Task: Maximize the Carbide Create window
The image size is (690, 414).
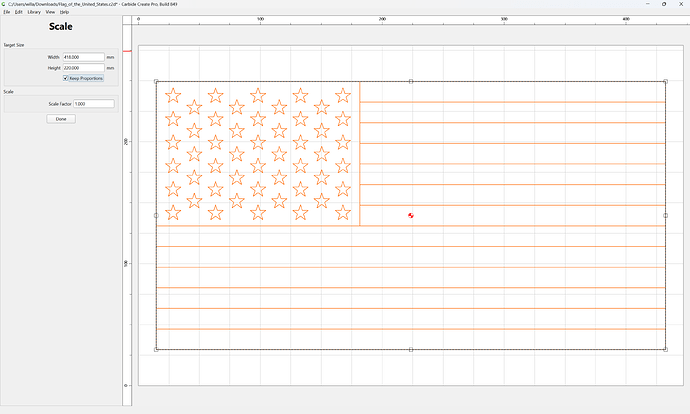Action: [664, 4]
